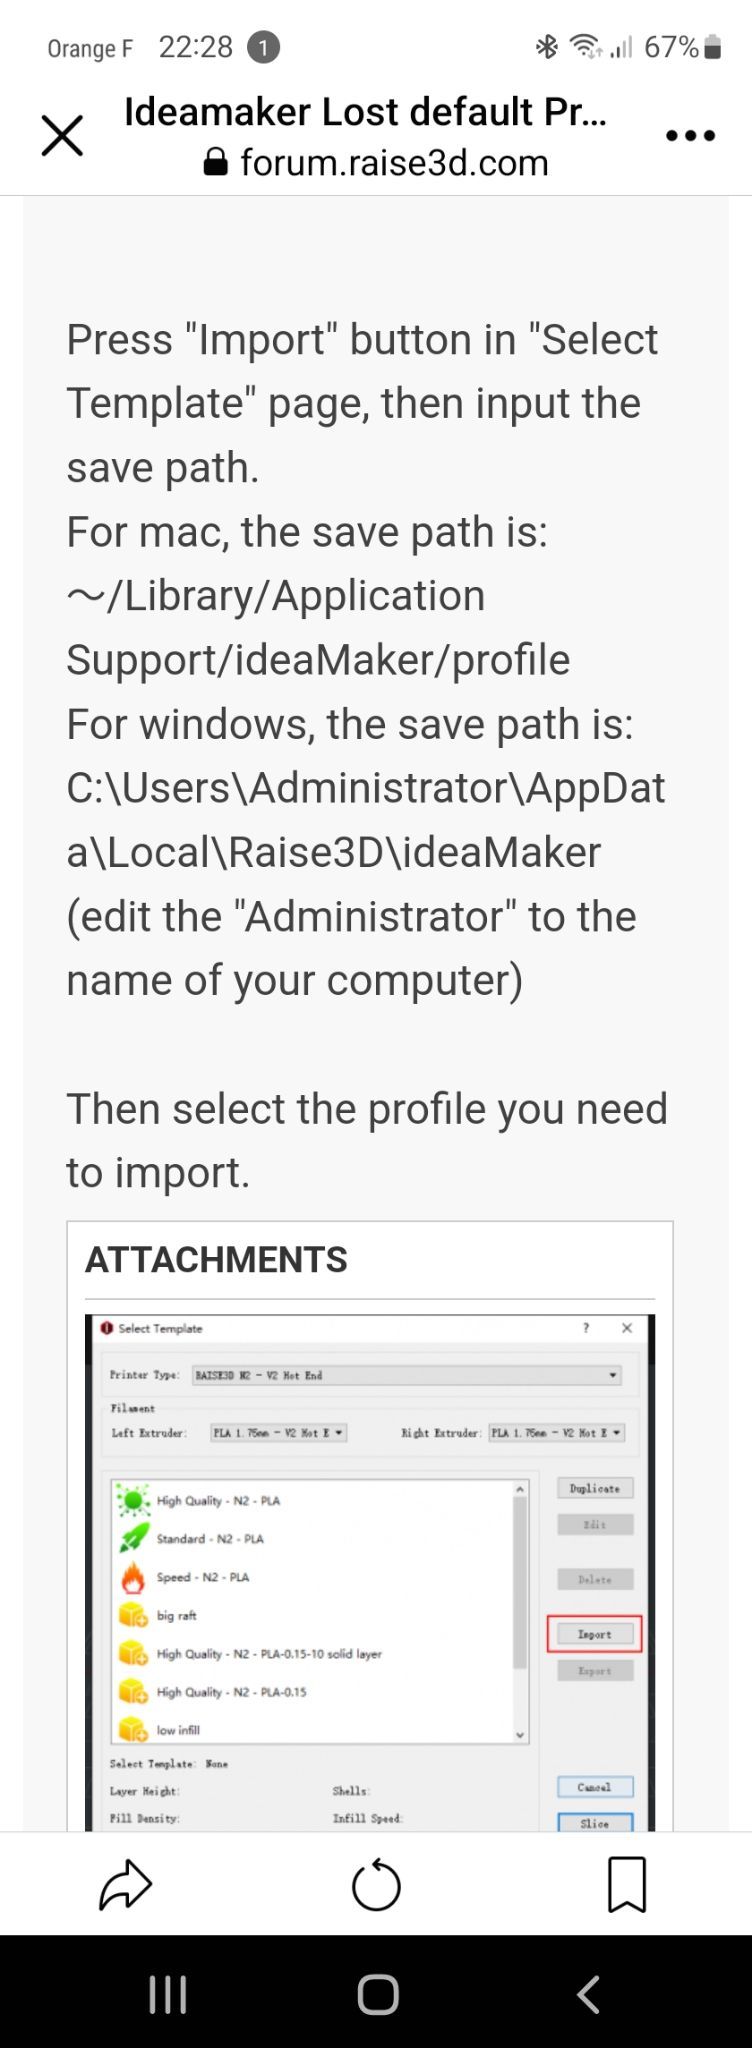Viewport: 752px width, 2048px height.
Task: Open the three-dot more options menu
Action: [690, 135]
